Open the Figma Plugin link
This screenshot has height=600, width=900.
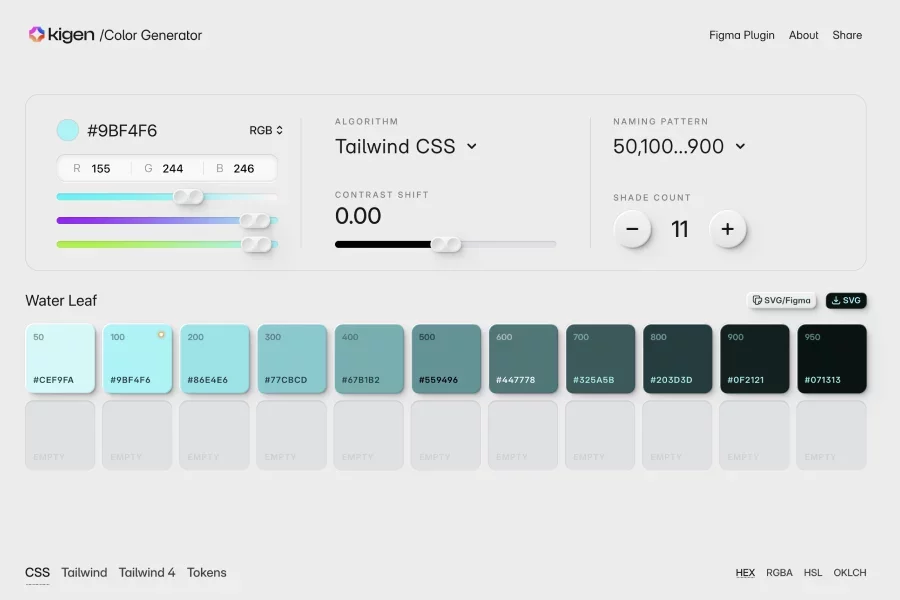(x=742, y=35)
